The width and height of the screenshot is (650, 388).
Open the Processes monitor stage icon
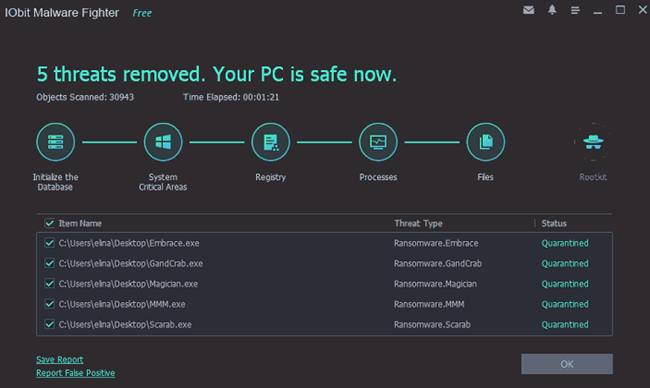378,142
